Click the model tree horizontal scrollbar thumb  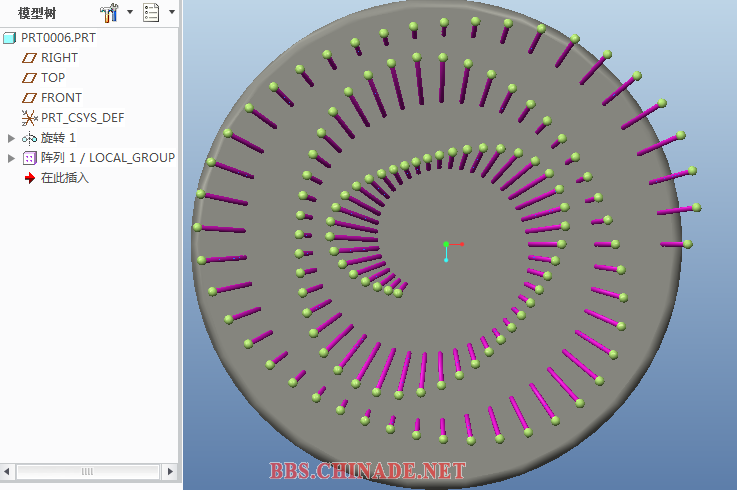click(87, 472)
